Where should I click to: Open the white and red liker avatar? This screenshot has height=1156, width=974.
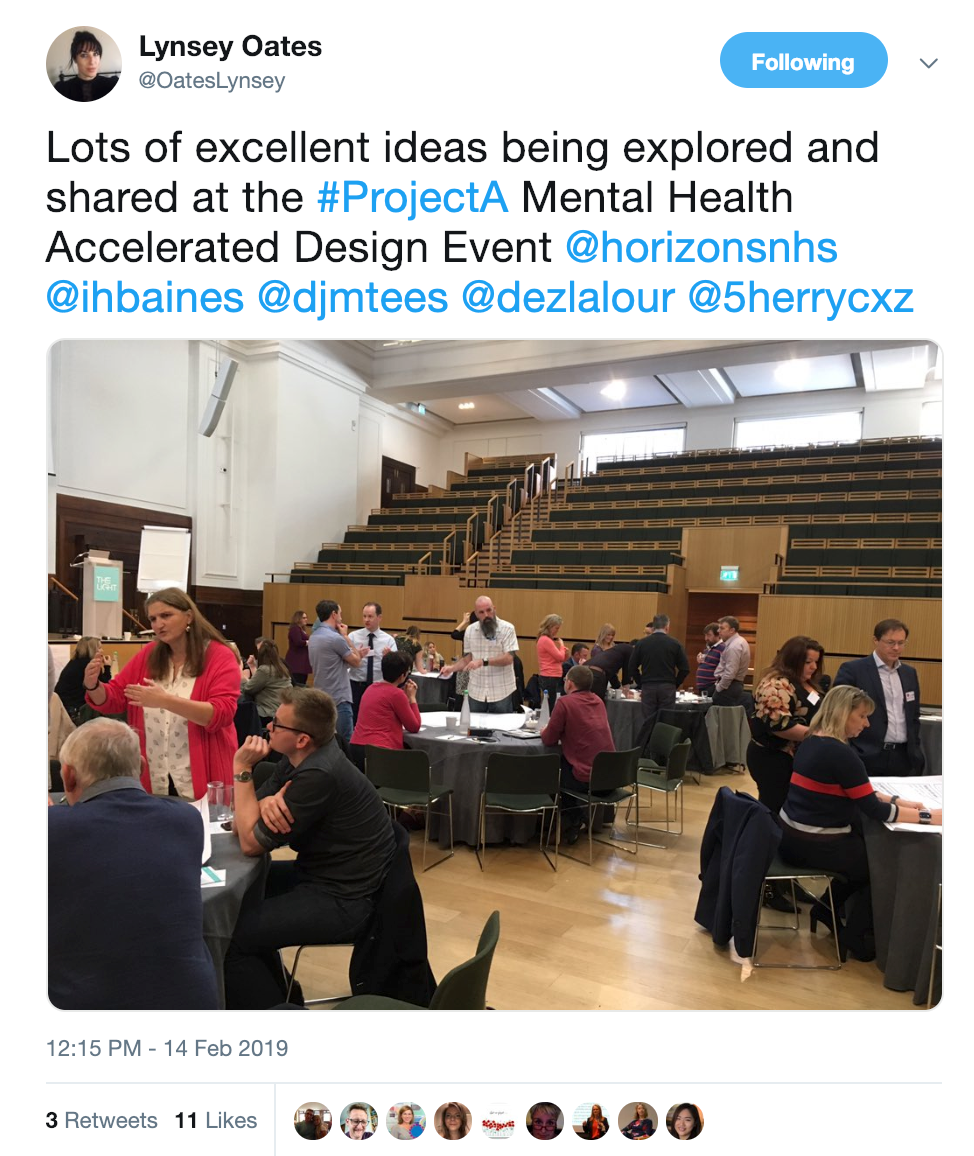click(x=499, y=1121)
